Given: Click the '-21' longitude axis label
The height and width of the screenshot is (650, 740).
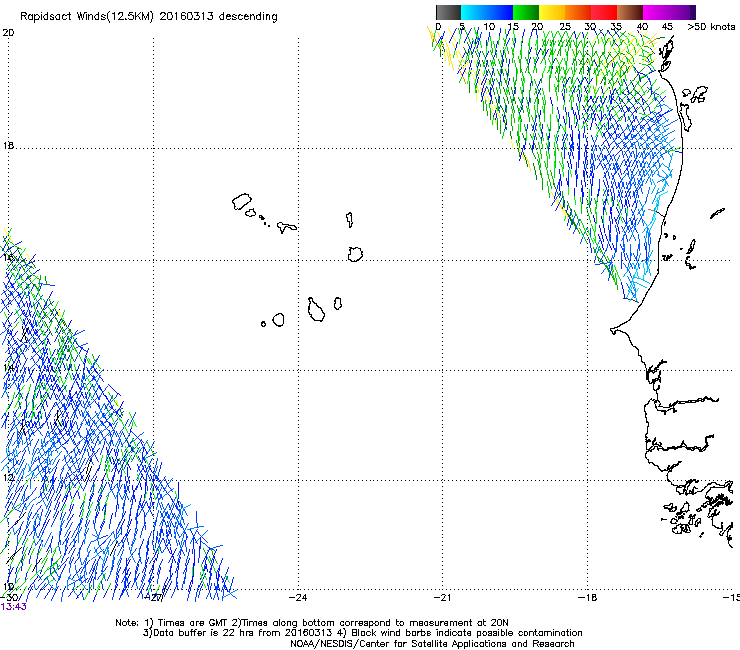Looking at the screenshot, I should click(442, 598).
